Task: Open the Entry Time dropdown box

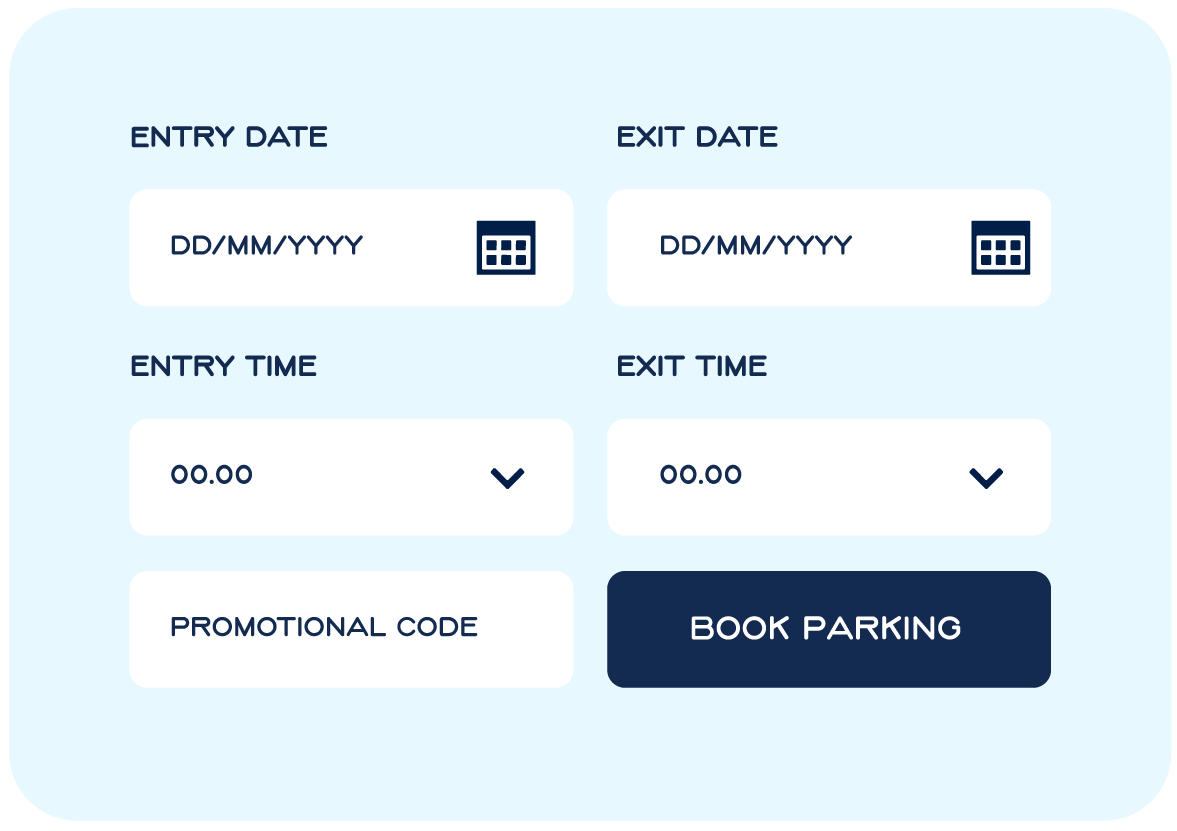Action: tap(351, 477)
